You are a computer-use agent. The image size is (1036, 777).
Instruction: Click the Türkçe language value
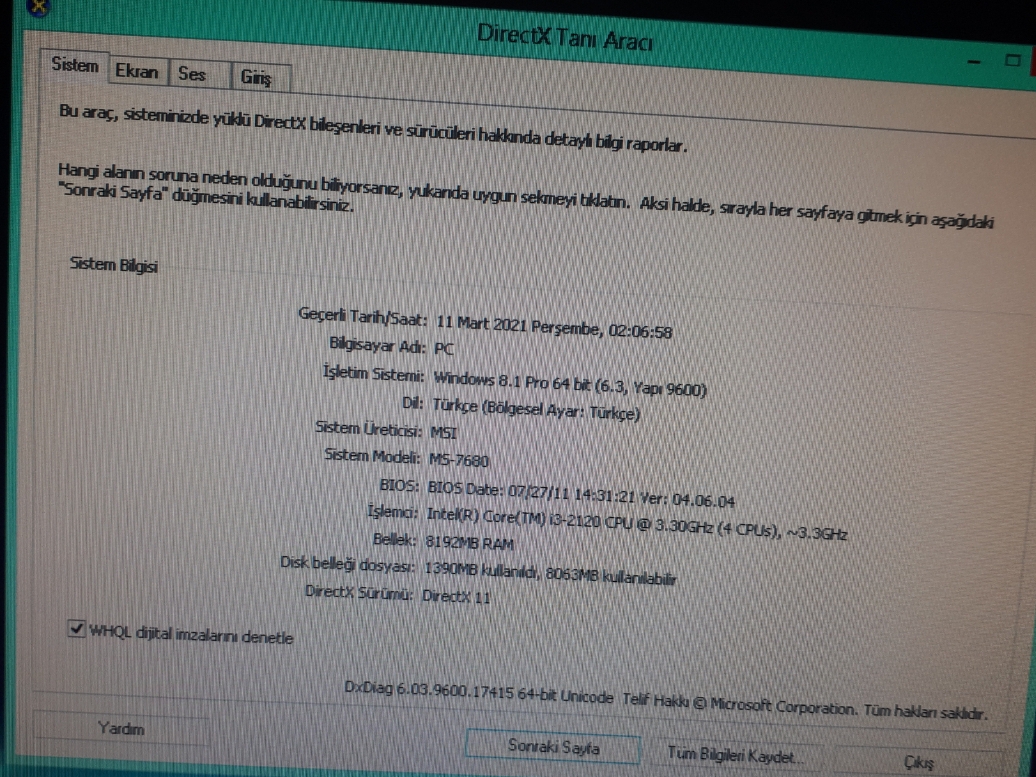(x=536, y=410)
